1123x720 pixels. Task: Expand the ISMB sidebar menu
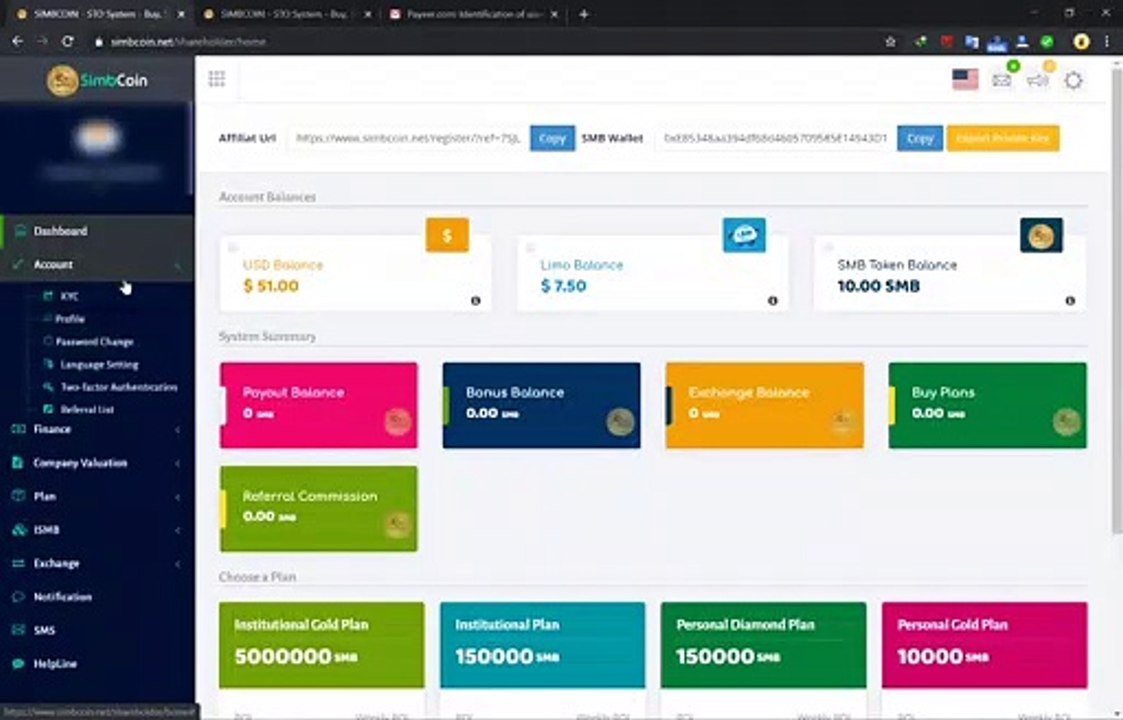pos(97,529)
